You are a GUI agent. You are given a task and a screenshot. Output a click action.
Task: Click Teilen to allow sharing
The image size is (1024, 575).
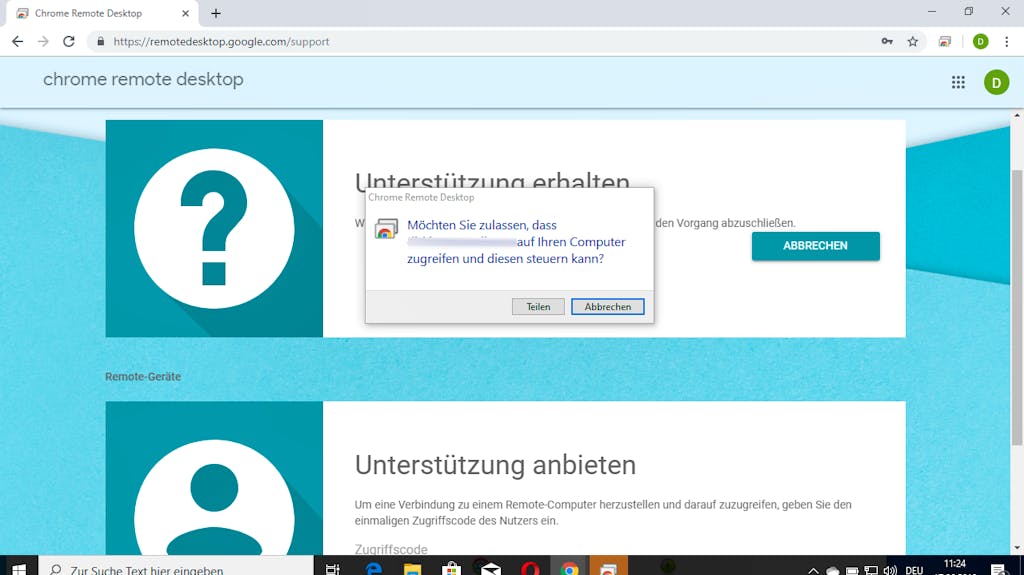tap(538, 306)
